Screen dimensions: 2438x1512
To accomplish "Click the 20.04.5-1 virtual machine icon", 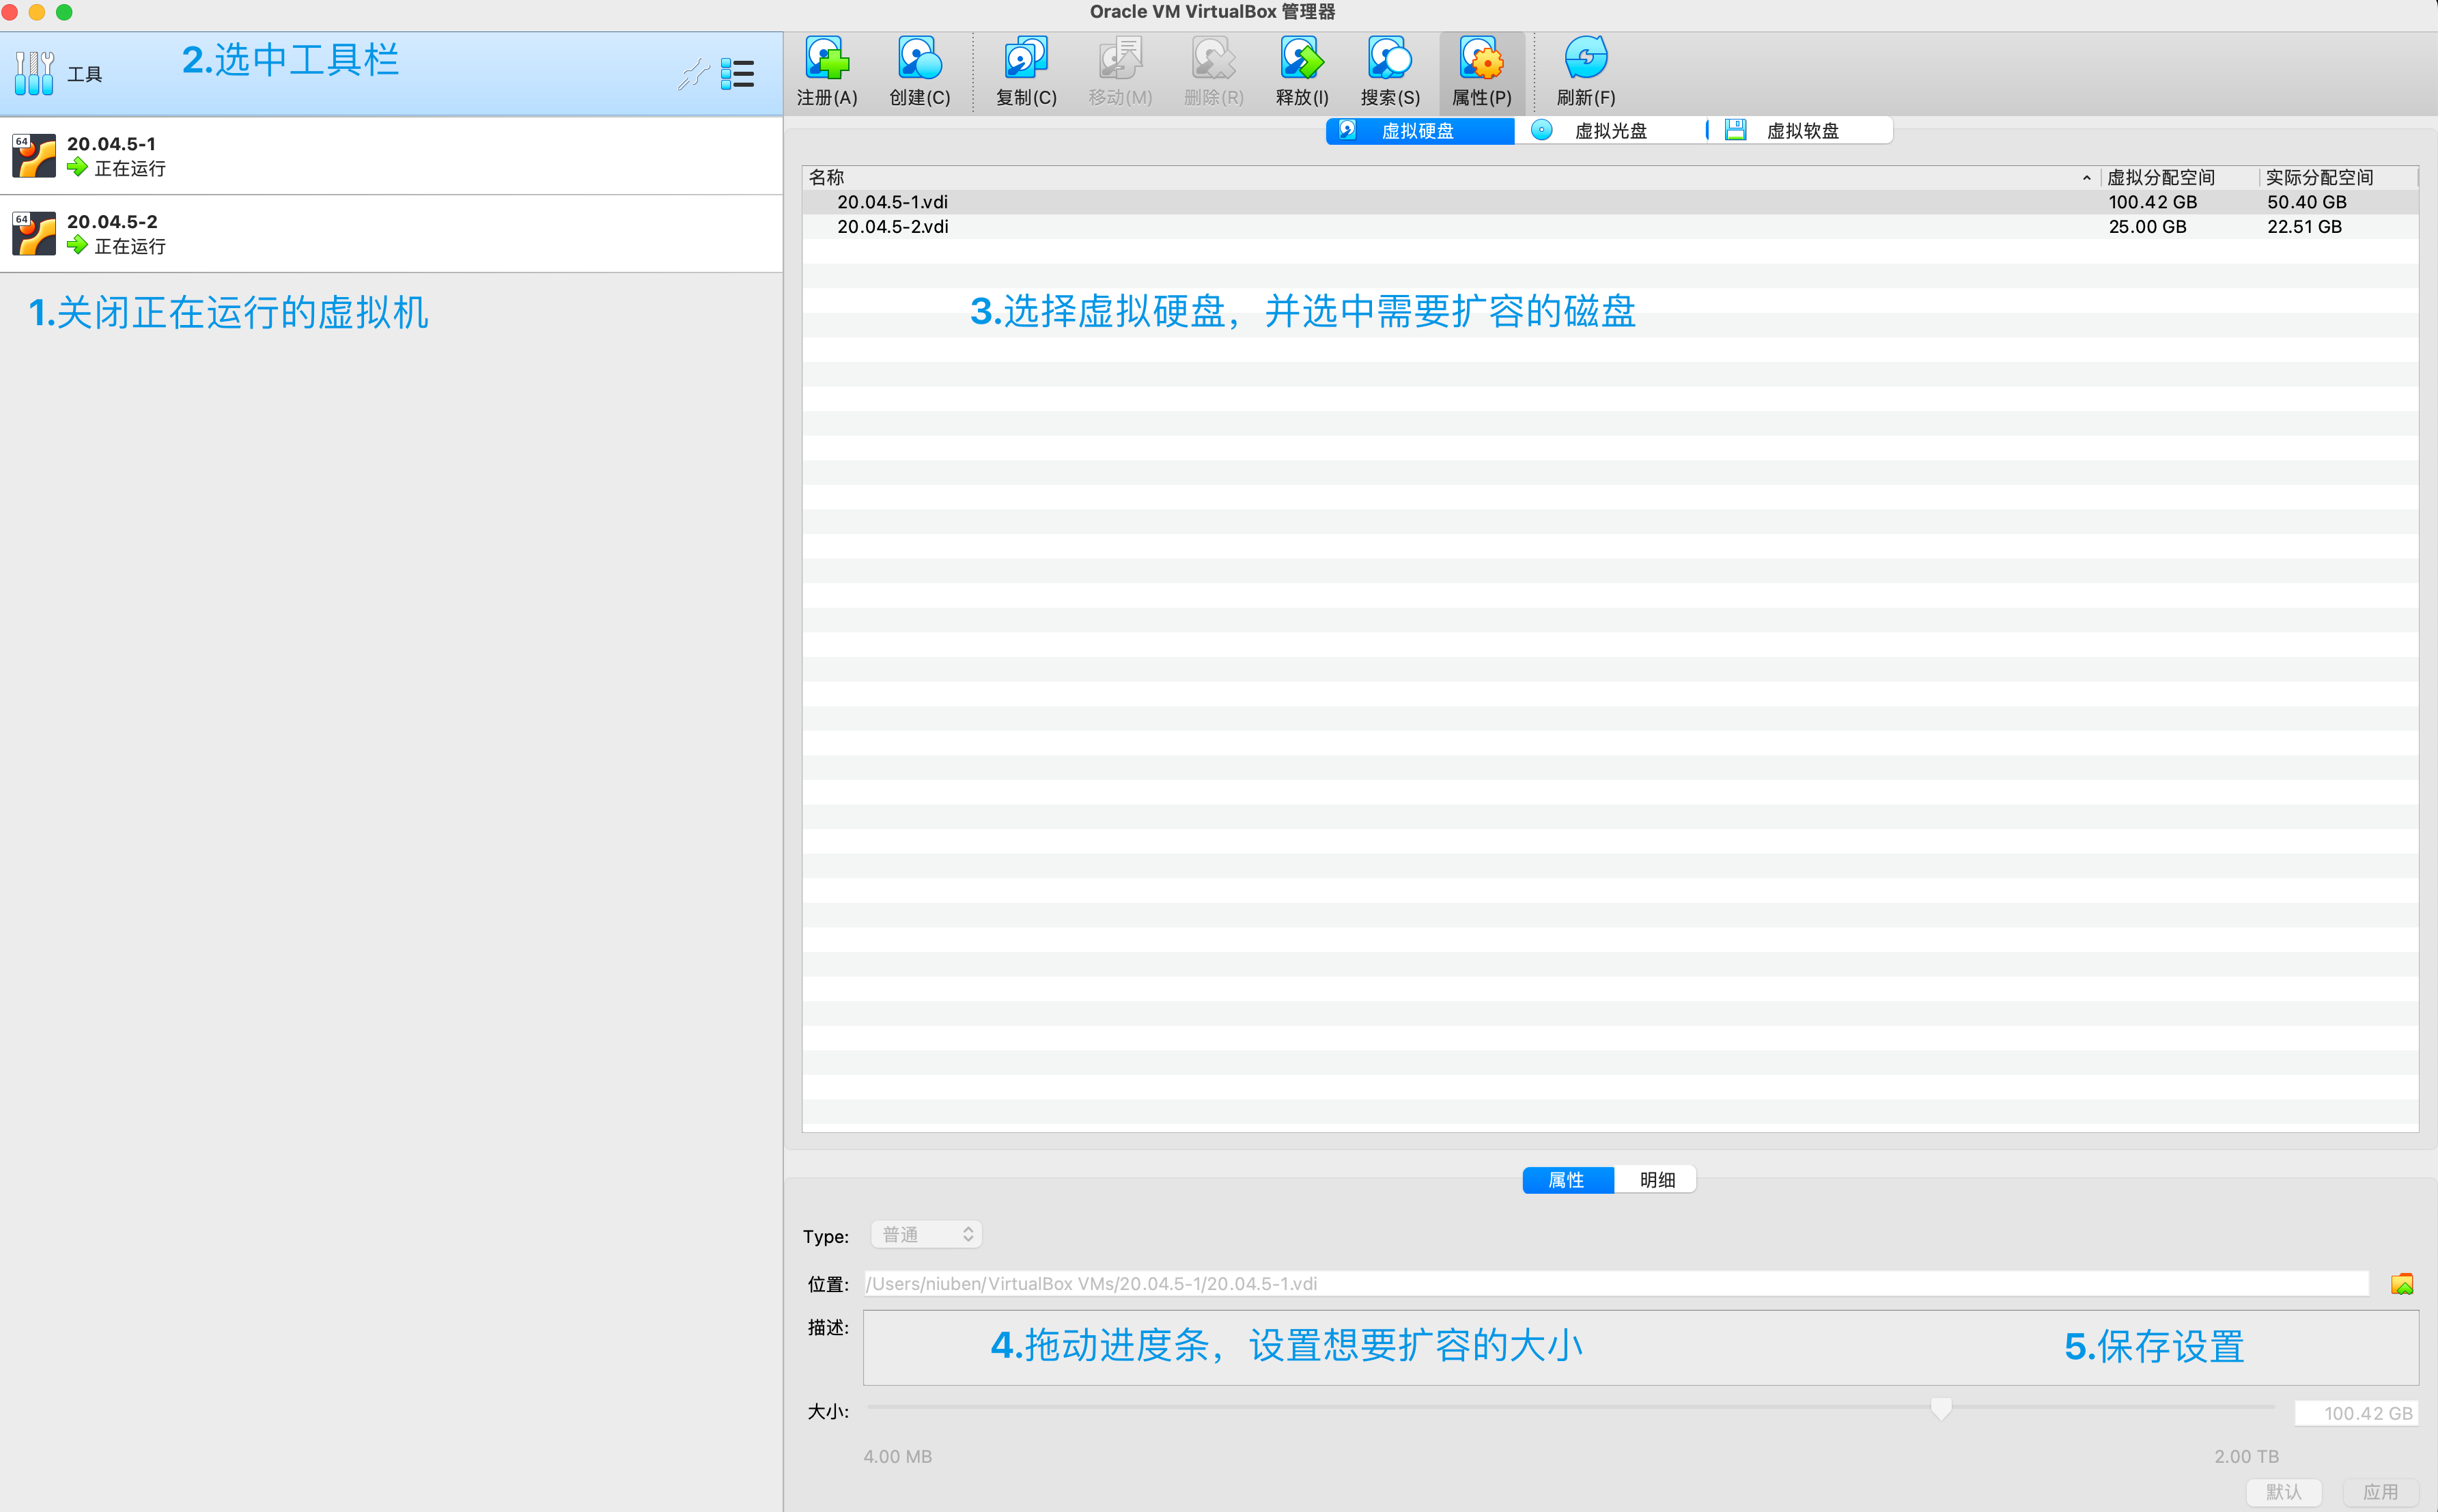I will pos(34,156).
